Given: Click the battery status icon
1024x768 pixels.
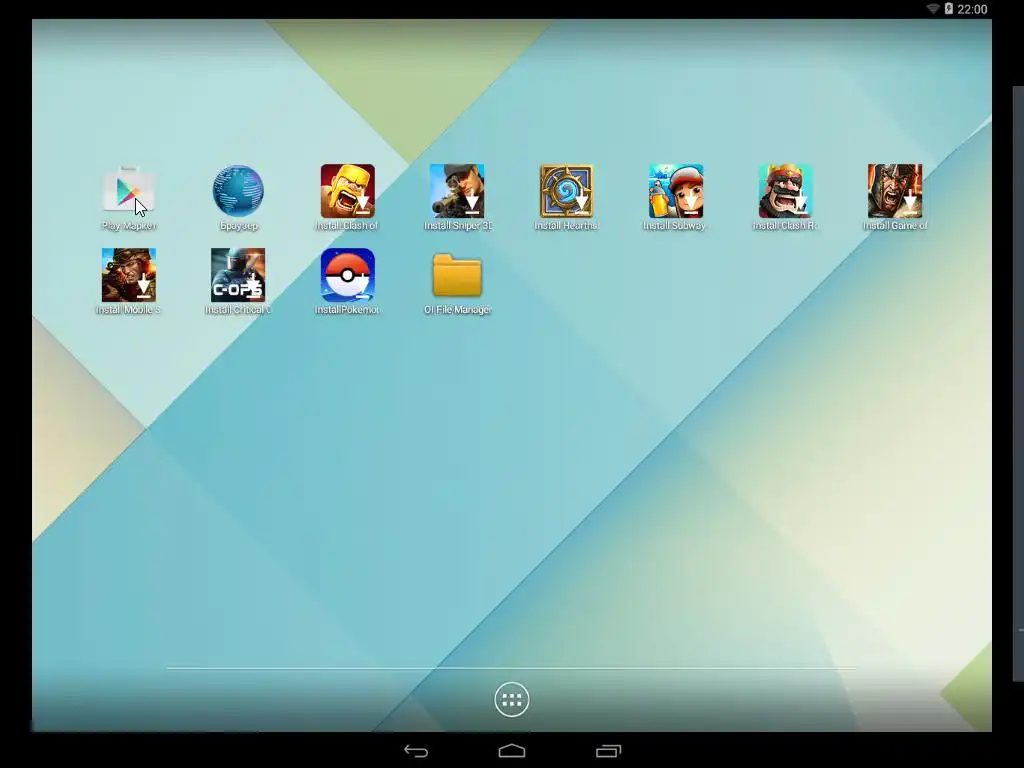Looking at the screenshot, I should click(x=948, y=8).
